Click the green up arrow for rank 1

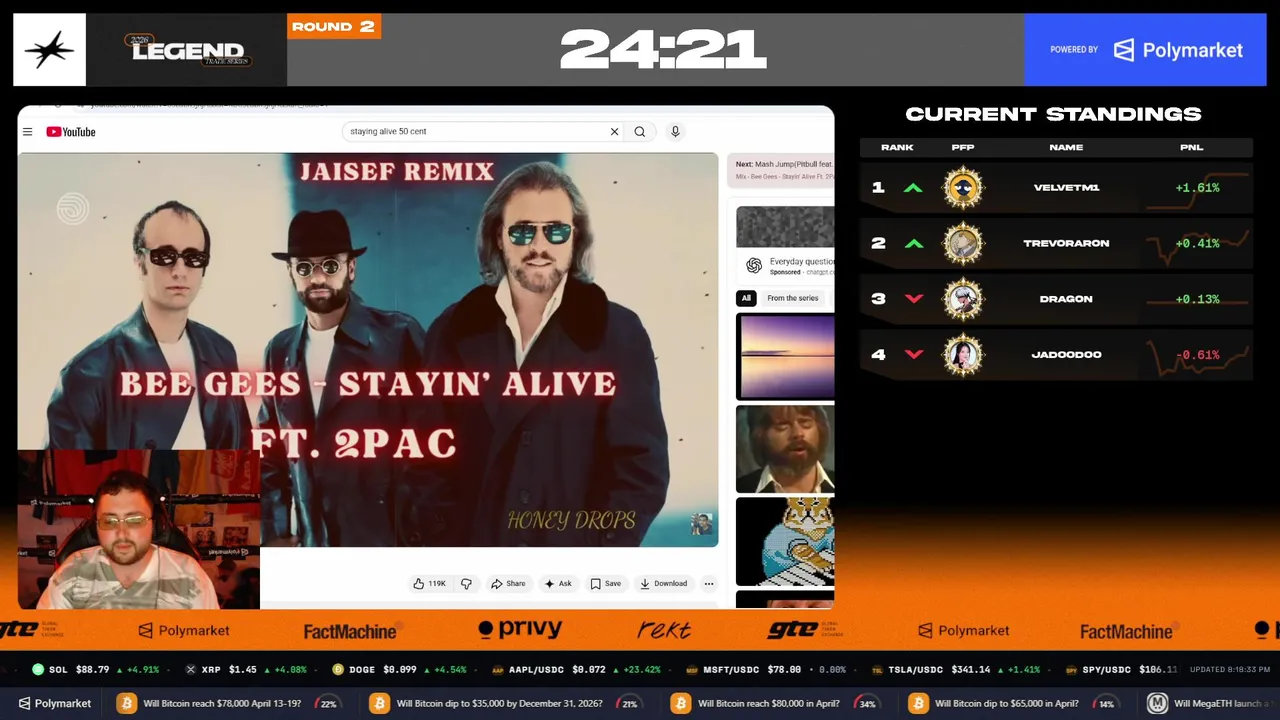pos(913,188)
